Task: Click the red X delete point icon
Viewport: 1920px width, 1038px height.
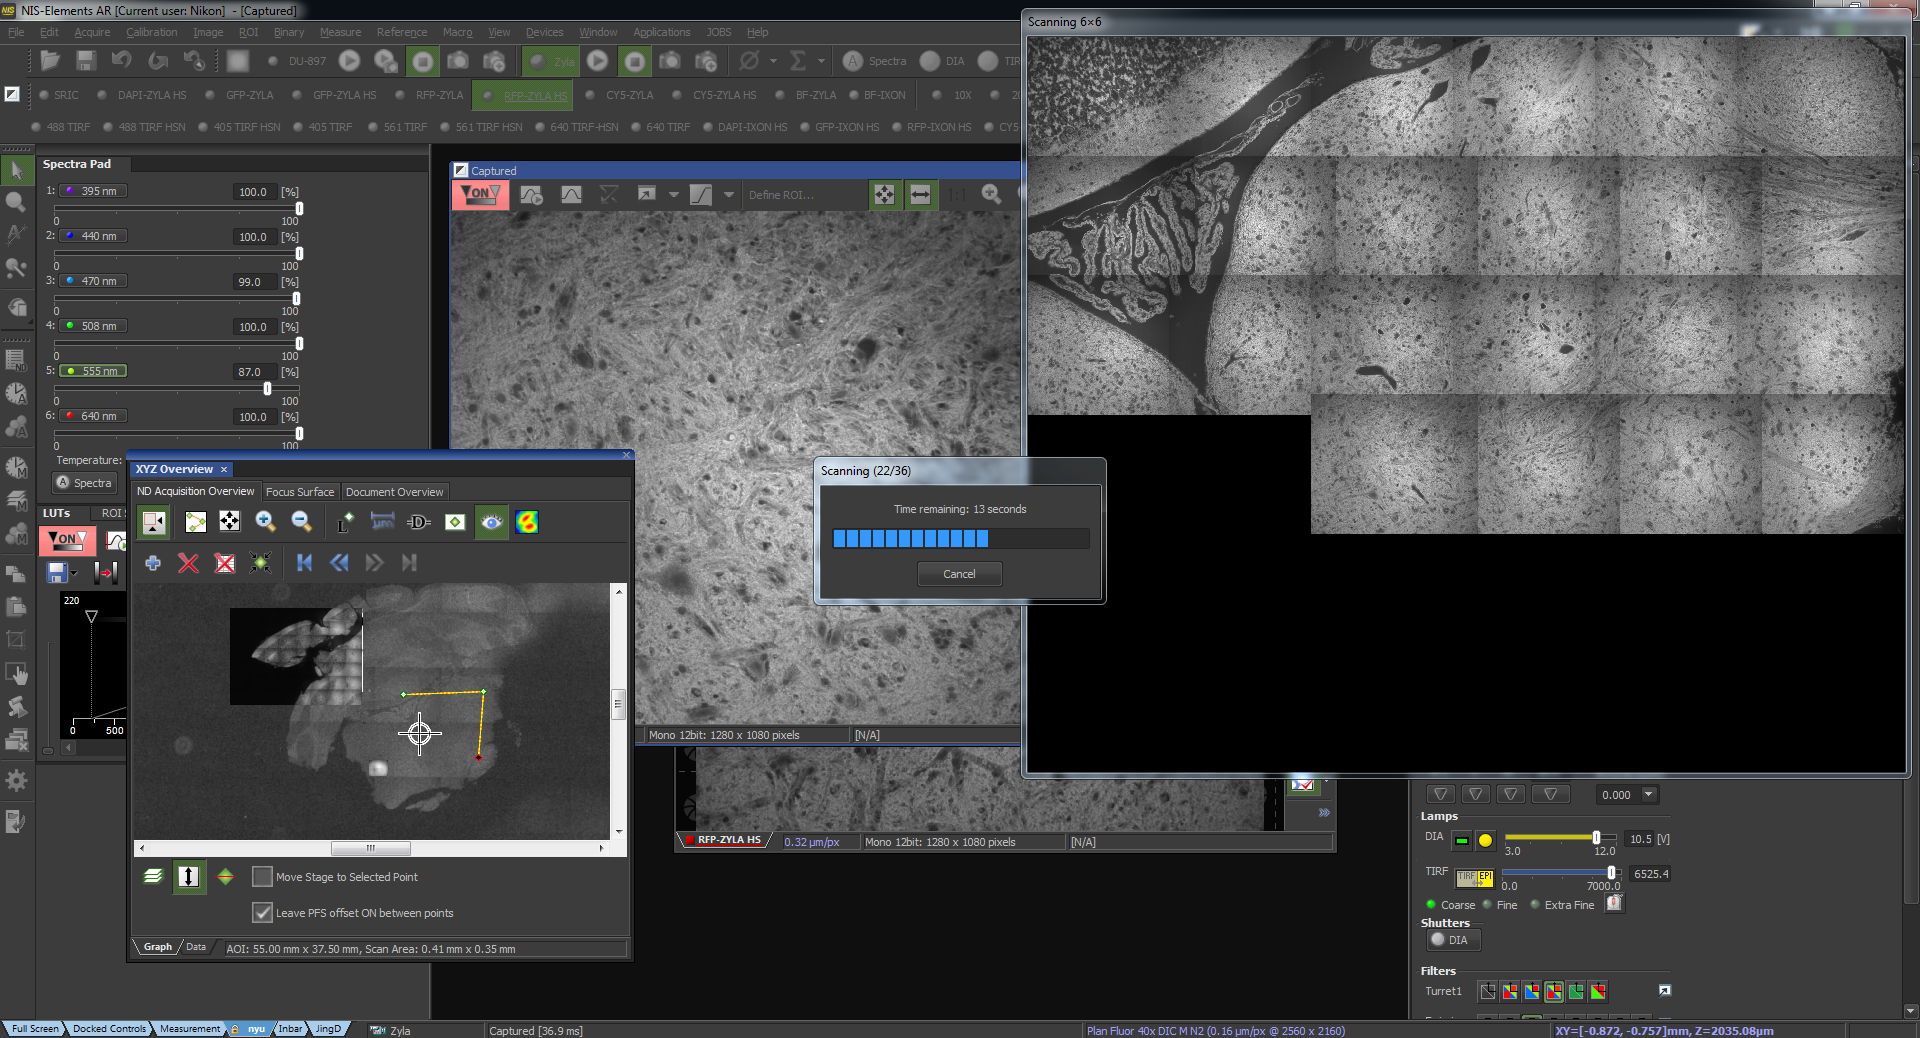Action: tap(188, 563)
